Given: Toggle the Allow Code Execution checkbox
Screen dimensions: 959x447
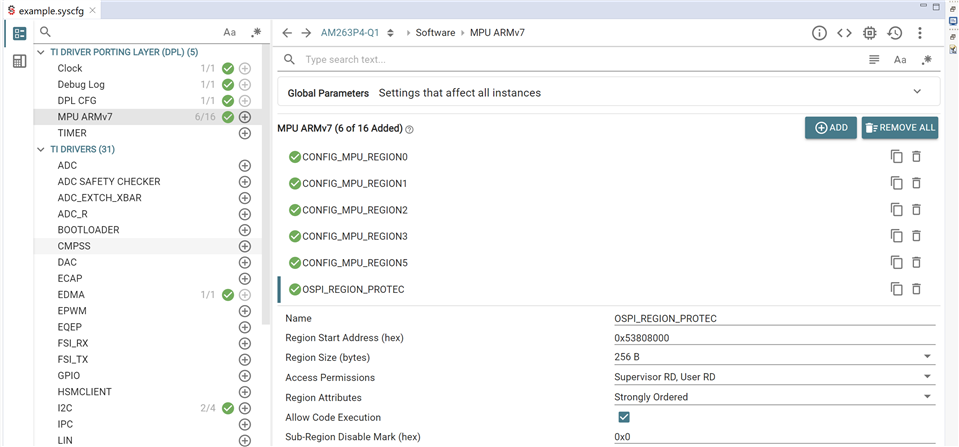Looking at the screenshot, I should [x=624, y=417].
